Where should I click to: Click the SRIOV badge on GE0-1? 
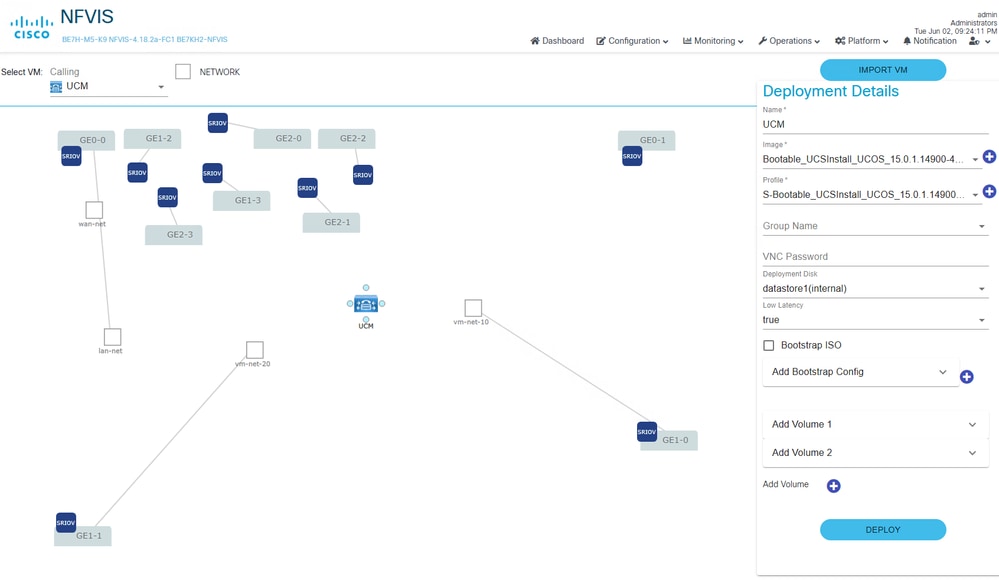pyautogui.click(x=632, y=156)
